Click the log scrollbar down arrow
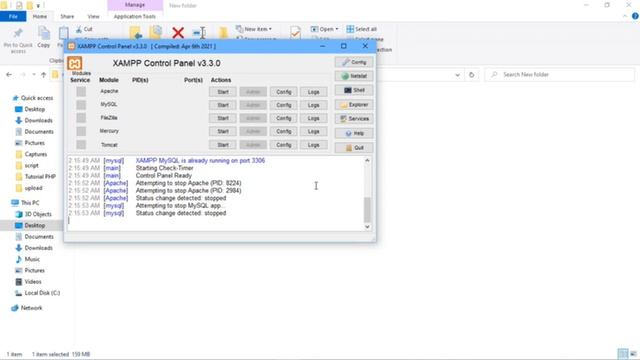Viewport: 640px width, 360px height. click(x=367, y=227)
